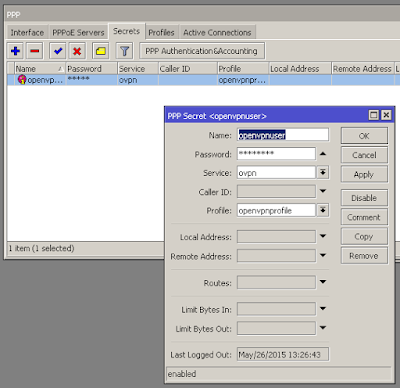Switch to the Profiles tab
This screenshot has width=400, height=388.
tap(161, 32)
